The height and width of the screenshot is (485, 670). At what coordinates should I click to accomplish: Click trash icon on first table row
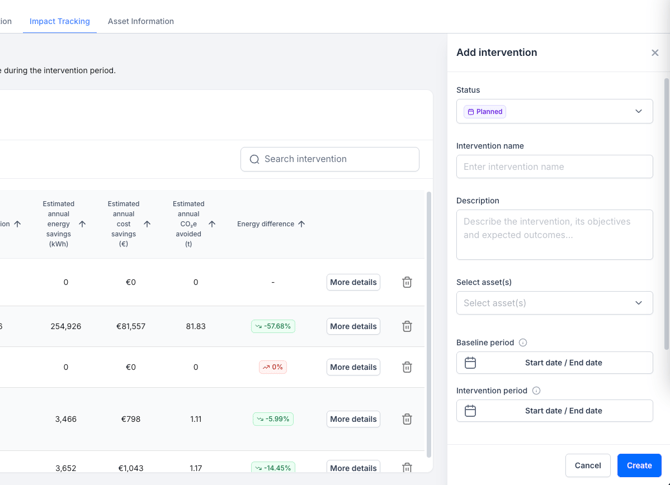[x=407, y=282]
